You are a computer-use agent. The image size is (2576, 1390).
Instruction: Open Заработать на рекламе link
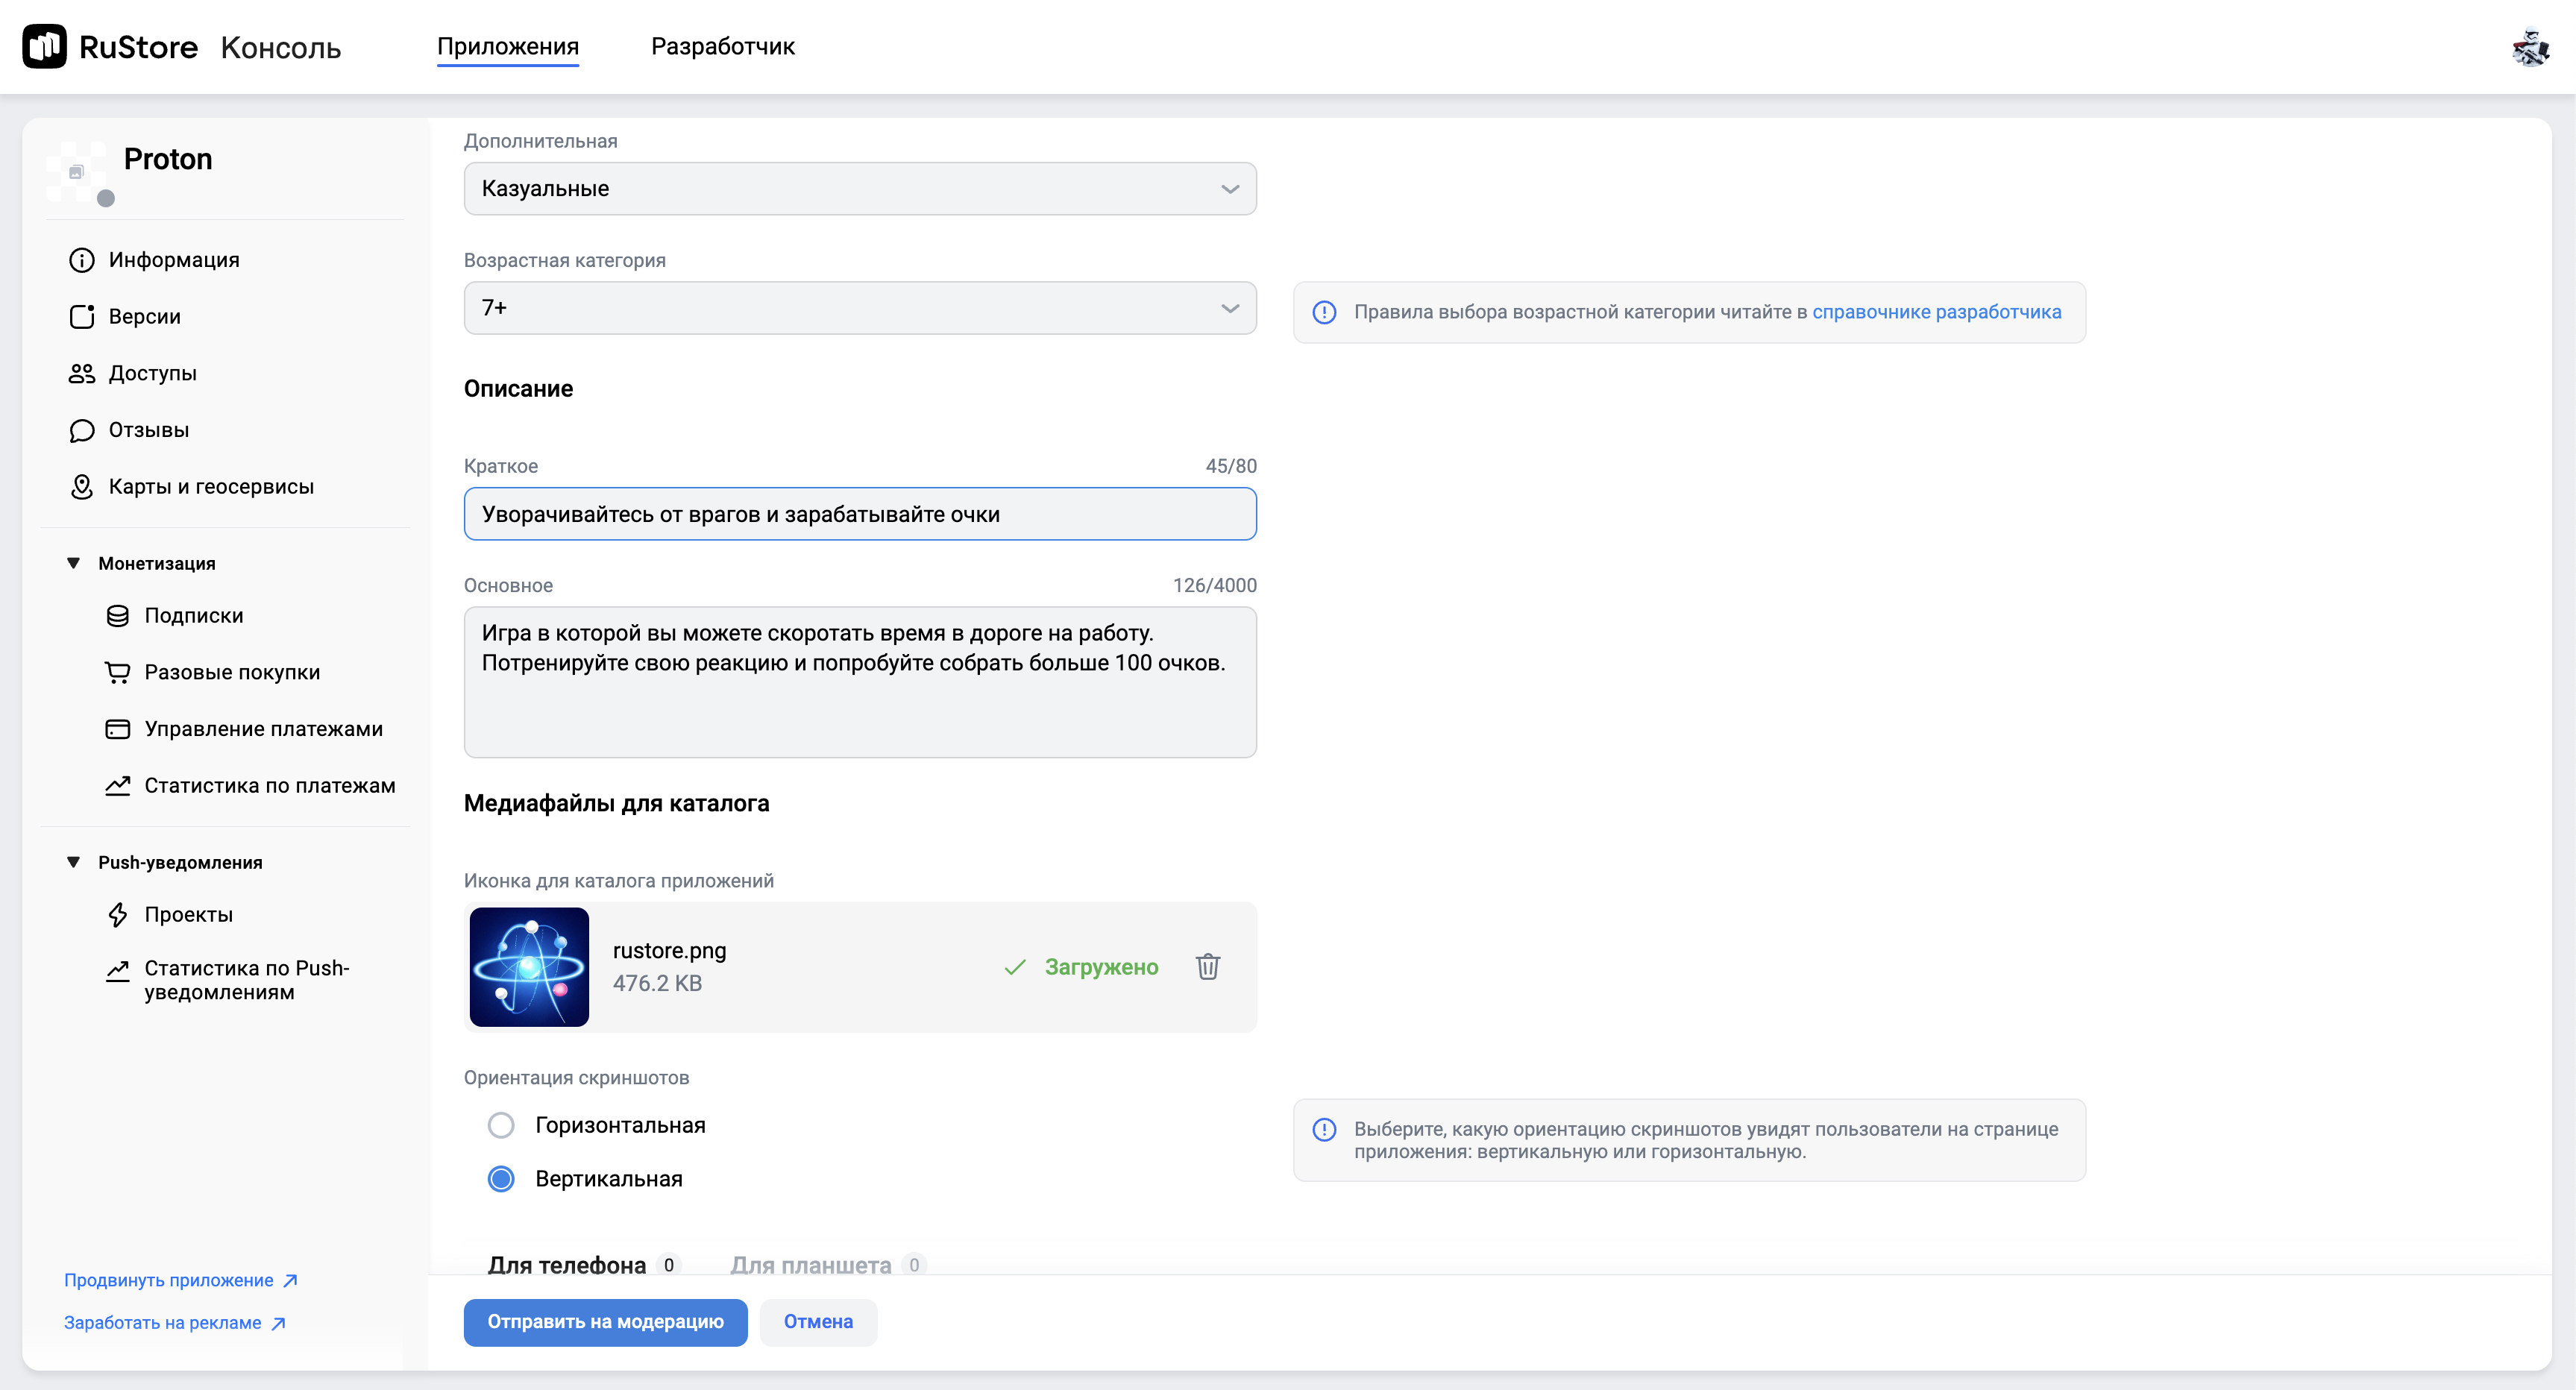click(163, 1324)
